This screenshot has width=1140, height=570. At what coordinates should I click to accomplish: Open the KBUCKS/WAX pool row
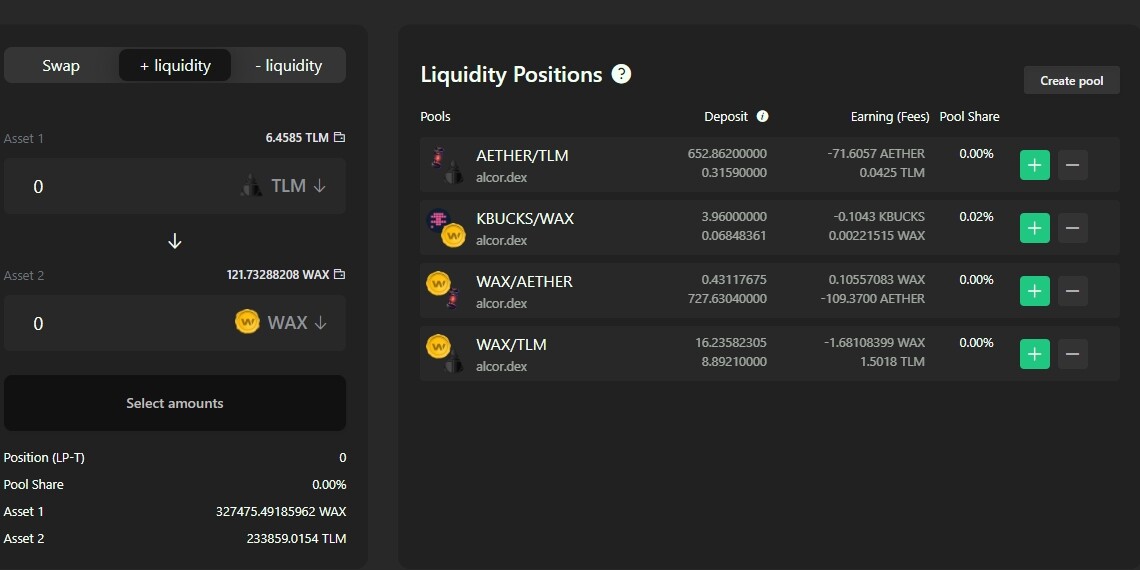click(769, 228)
